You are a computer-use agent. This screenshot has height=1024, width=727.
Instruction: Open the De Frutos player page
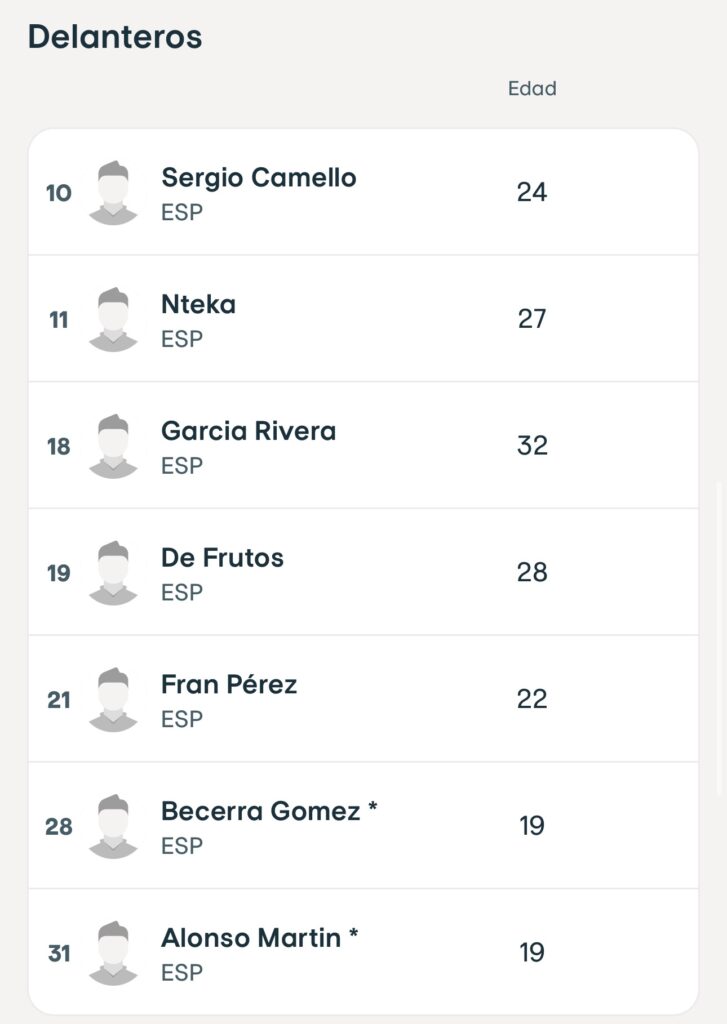(x=222, y=558)
